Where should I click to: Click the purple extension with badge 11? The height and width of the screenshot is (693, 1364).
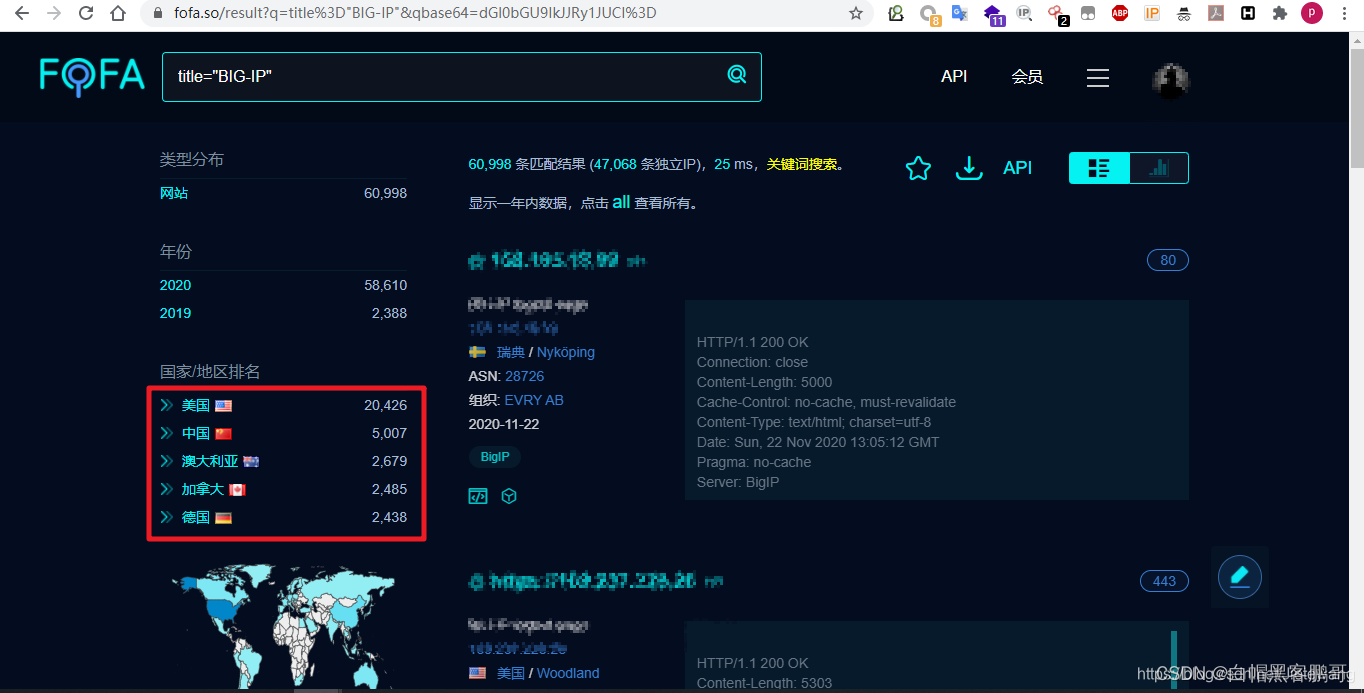pyautogui.click(x=993, y=14)
